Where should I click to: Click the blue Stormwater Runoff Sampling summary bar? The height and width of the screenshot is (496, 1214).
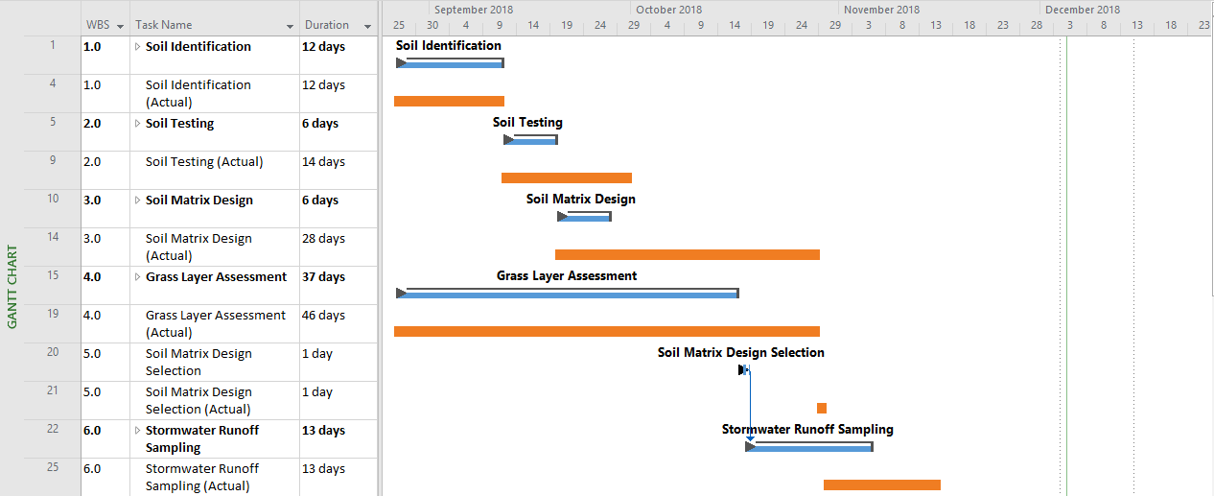(810, 447)
